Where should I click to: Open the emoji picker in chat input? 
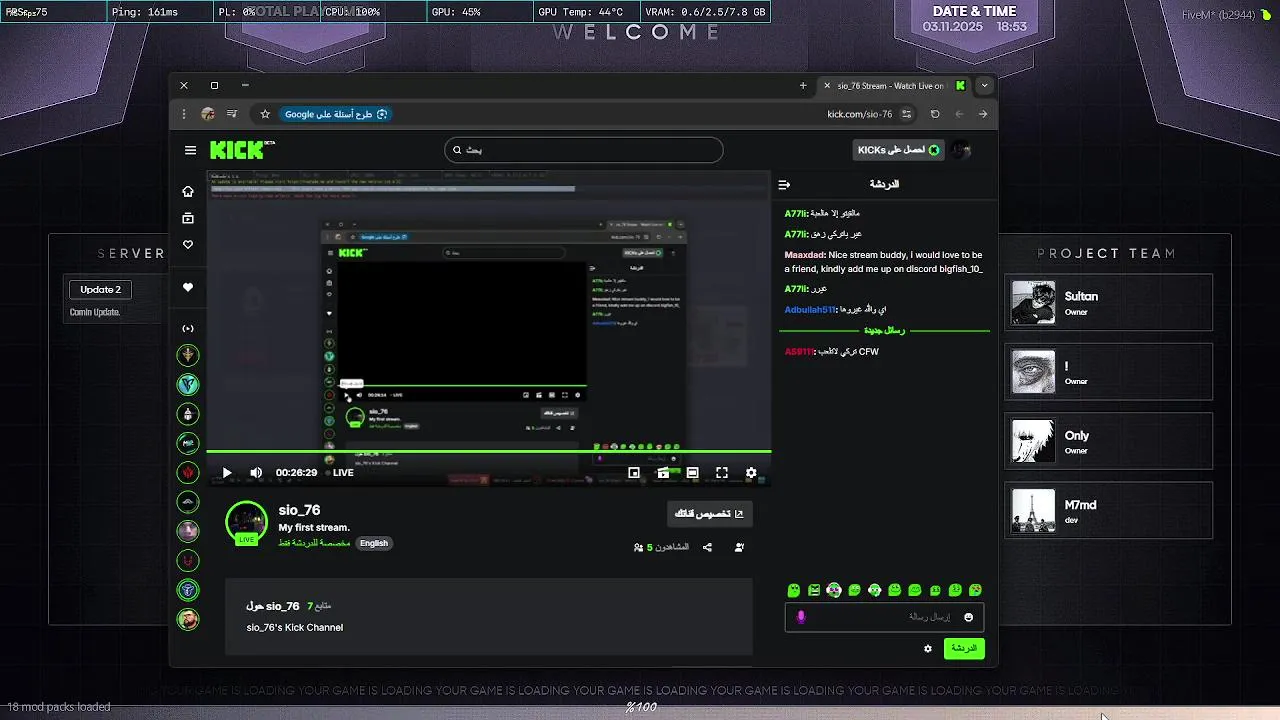[968, 617]
